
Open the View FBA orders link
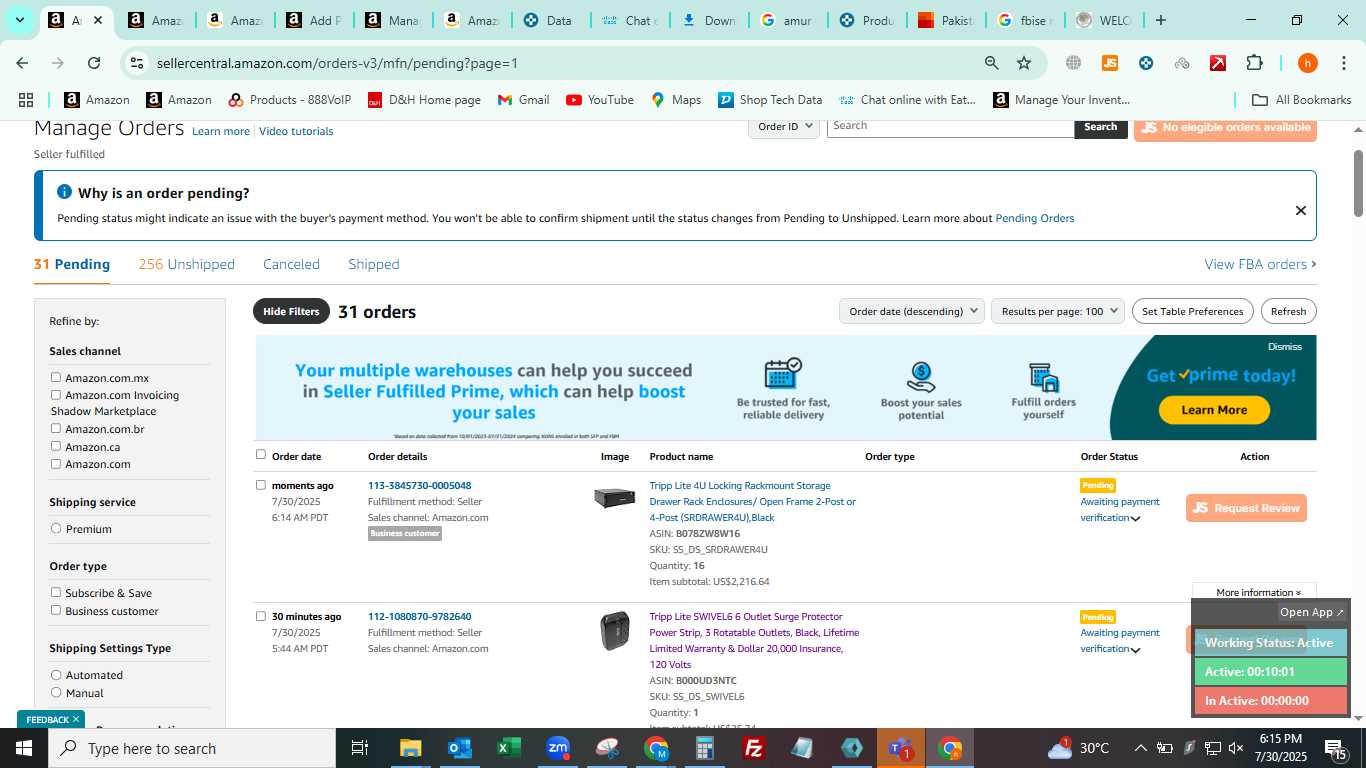point(1260,264)
